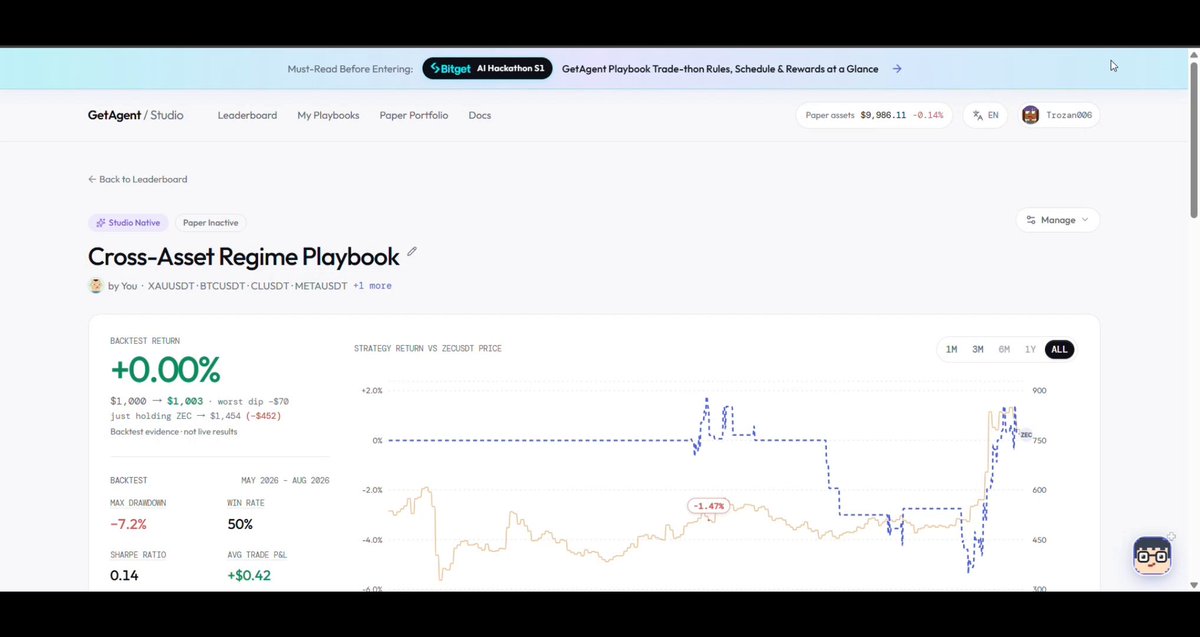The height and width of the screenshot is (637, 1200).
Task: Click the 50% win rate value
Action: 240,524
